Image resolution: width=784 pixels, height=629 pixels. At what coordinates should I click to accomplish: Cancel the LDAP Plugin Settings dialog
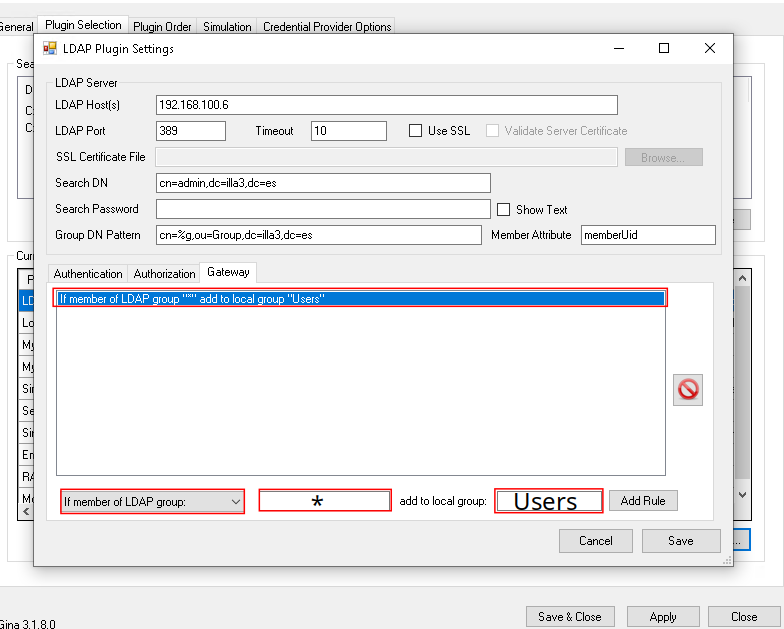596,541
